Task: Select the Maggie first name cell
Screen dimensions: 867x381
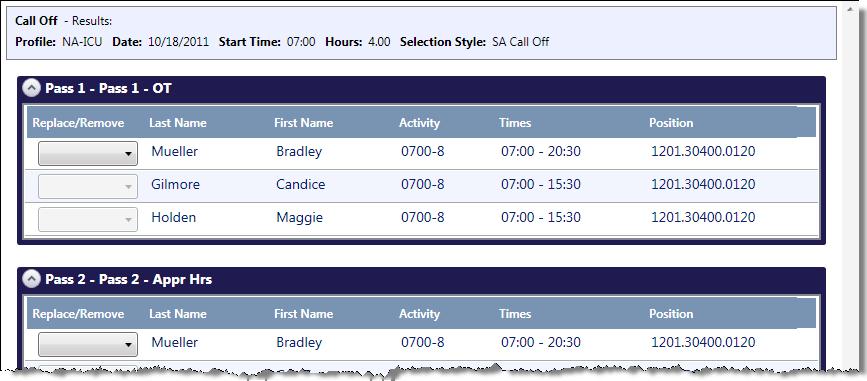Action: click(x=299, y=218)
